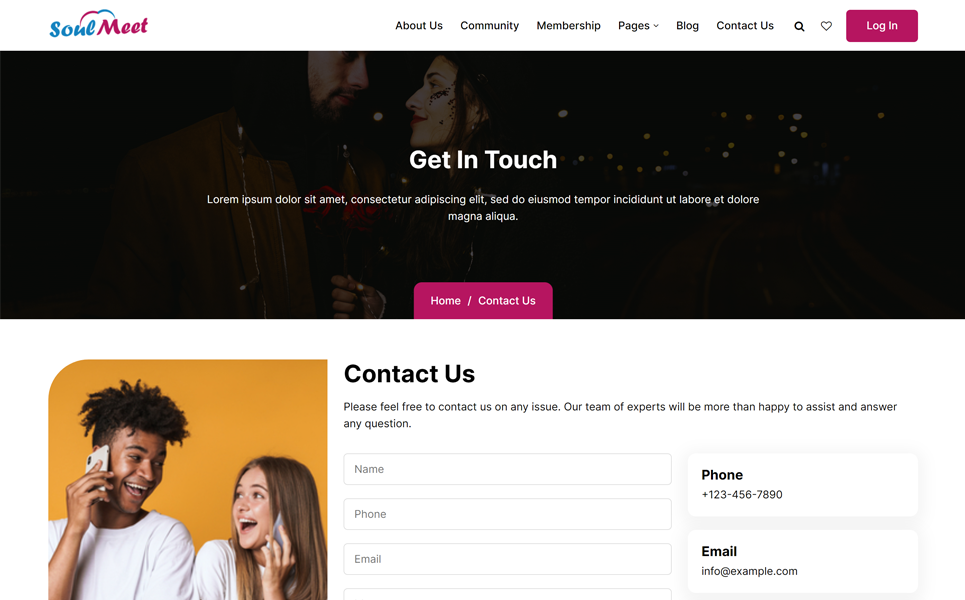
Task: Click the phone number +123-456-7890
Action: coord(742,495)
